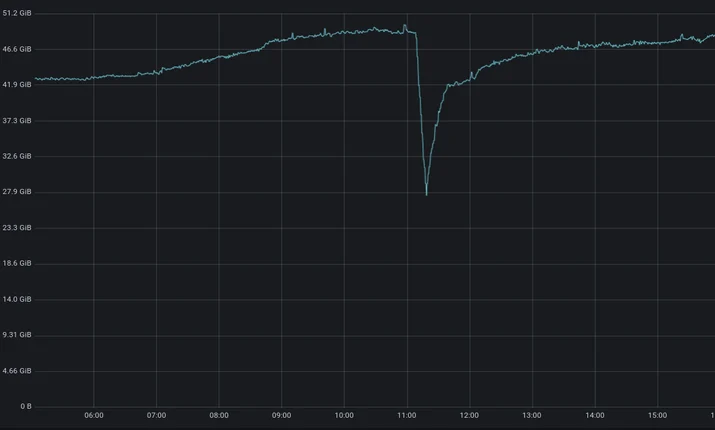Click the 13:00 time axis label
Image resolution: width=715 pixels, height=430 pixels.
point(532,415)
